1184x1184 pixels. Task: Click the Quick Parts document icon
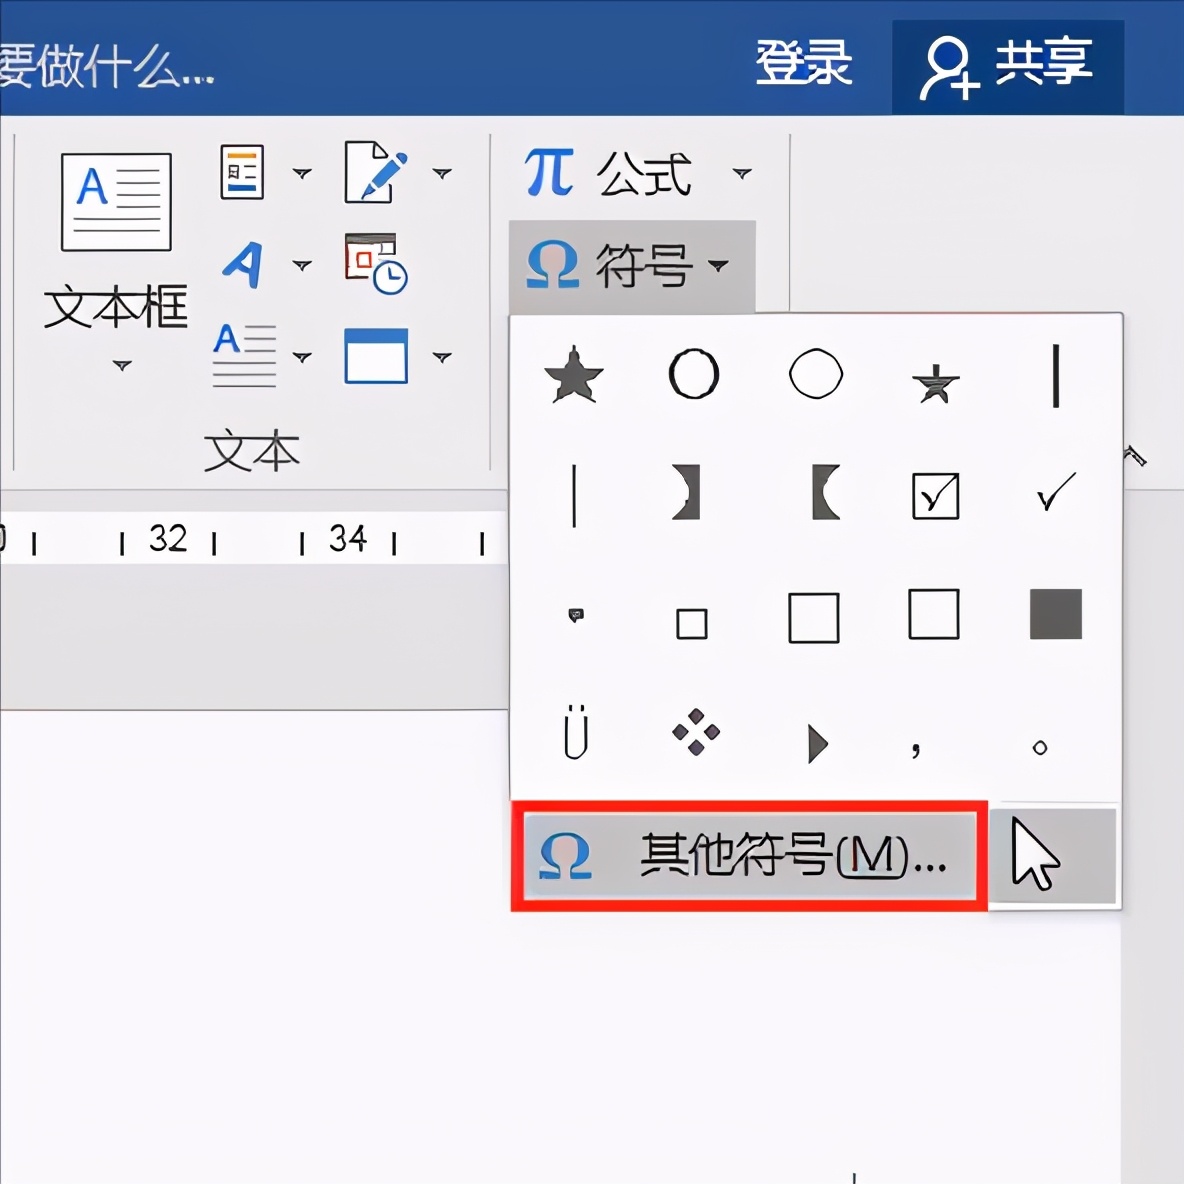click(x=242, y=172)
